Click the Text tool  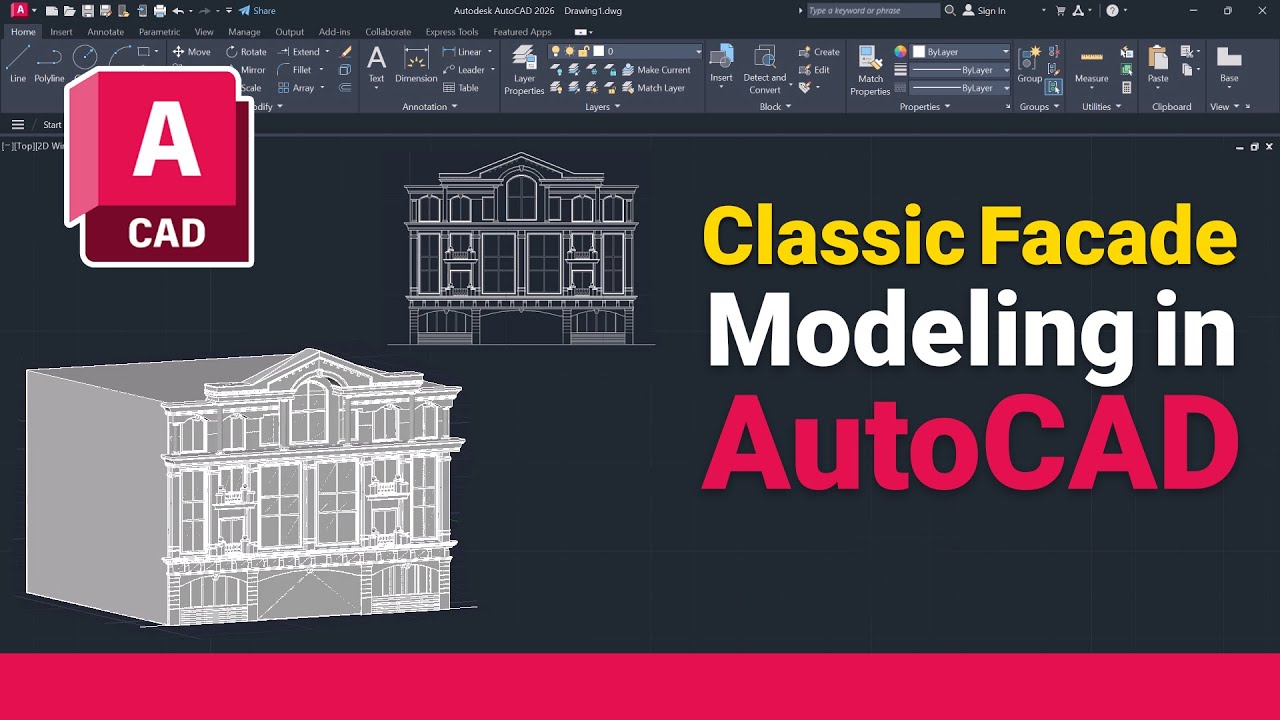[x=376, y=64]
